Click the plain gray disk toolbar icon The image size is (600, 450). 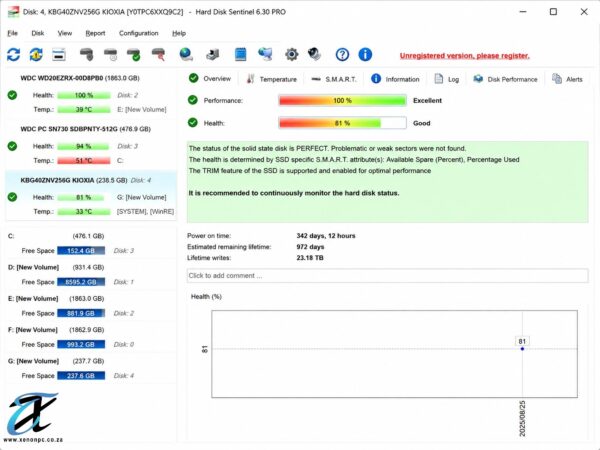(x=86, y=55)
